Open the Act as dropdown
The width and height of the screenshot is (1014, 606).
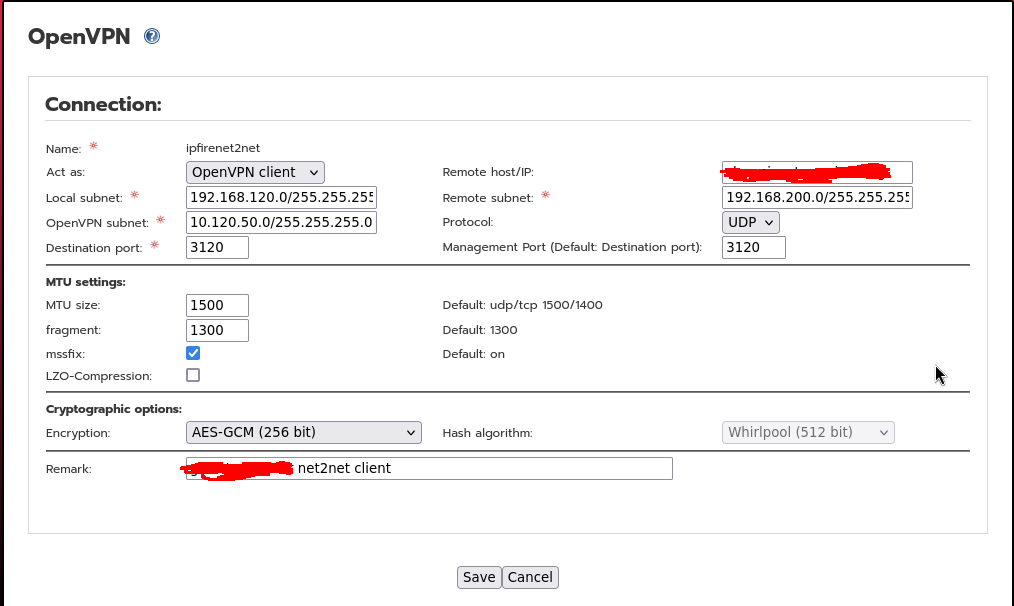click(x=255, y=172)
